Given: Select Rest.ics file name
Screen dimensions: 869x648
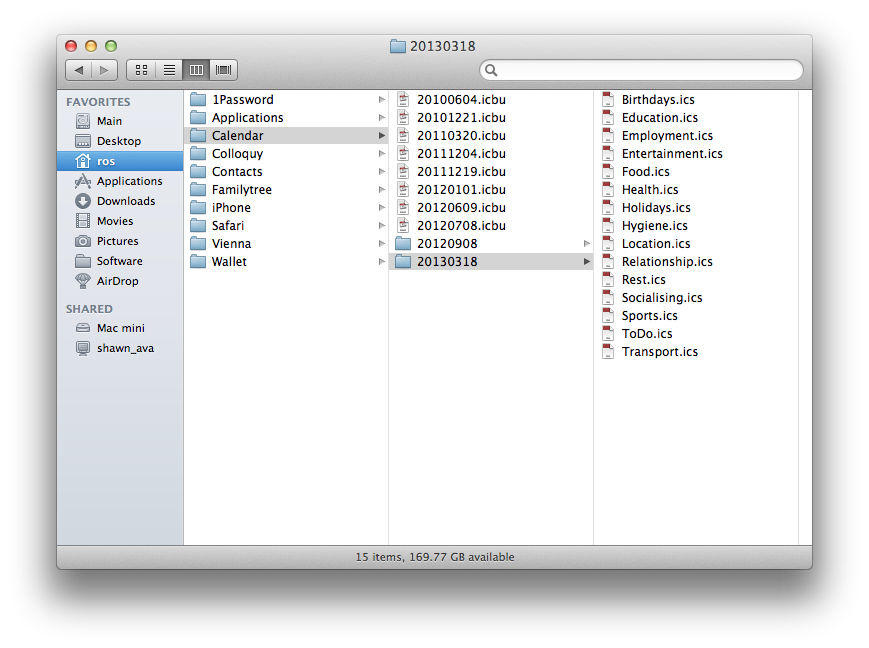Looking at the screenshot, I should coord(643,280).
